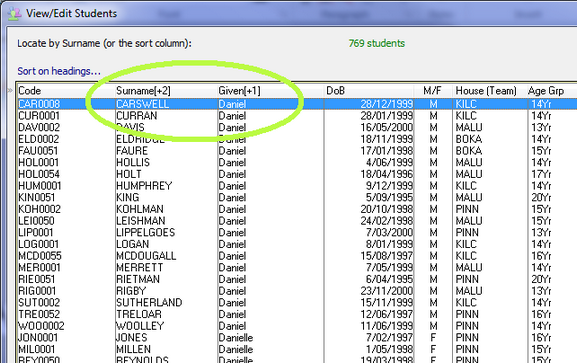This screenshot has width=577, height=363.
Task: Select the HOLLIS surname cell
Action: [x=133, y=163]
